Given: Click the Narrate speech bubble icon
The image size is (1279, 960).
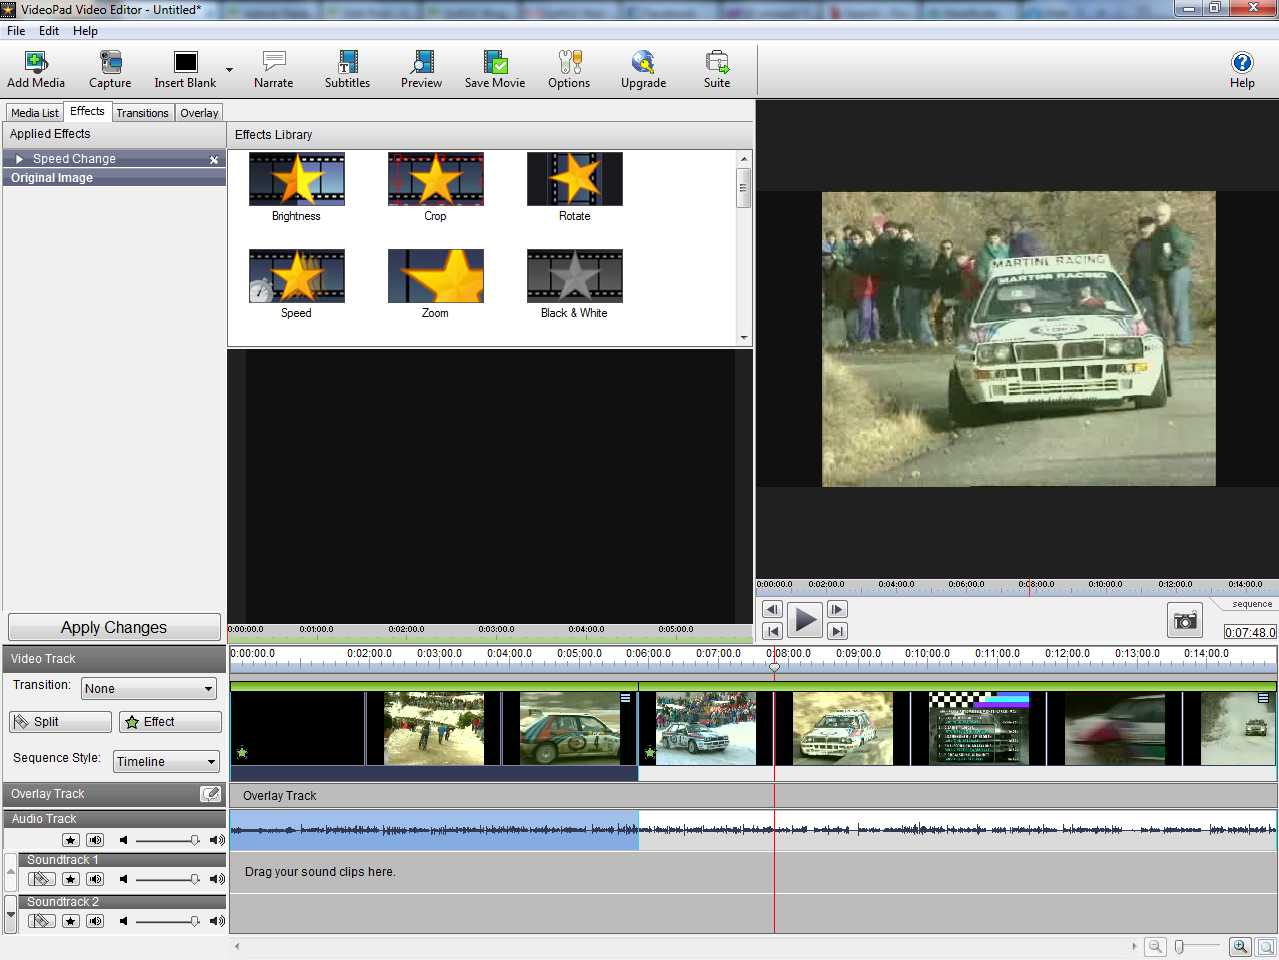Looking at the screenshot, I should [273, 63].
